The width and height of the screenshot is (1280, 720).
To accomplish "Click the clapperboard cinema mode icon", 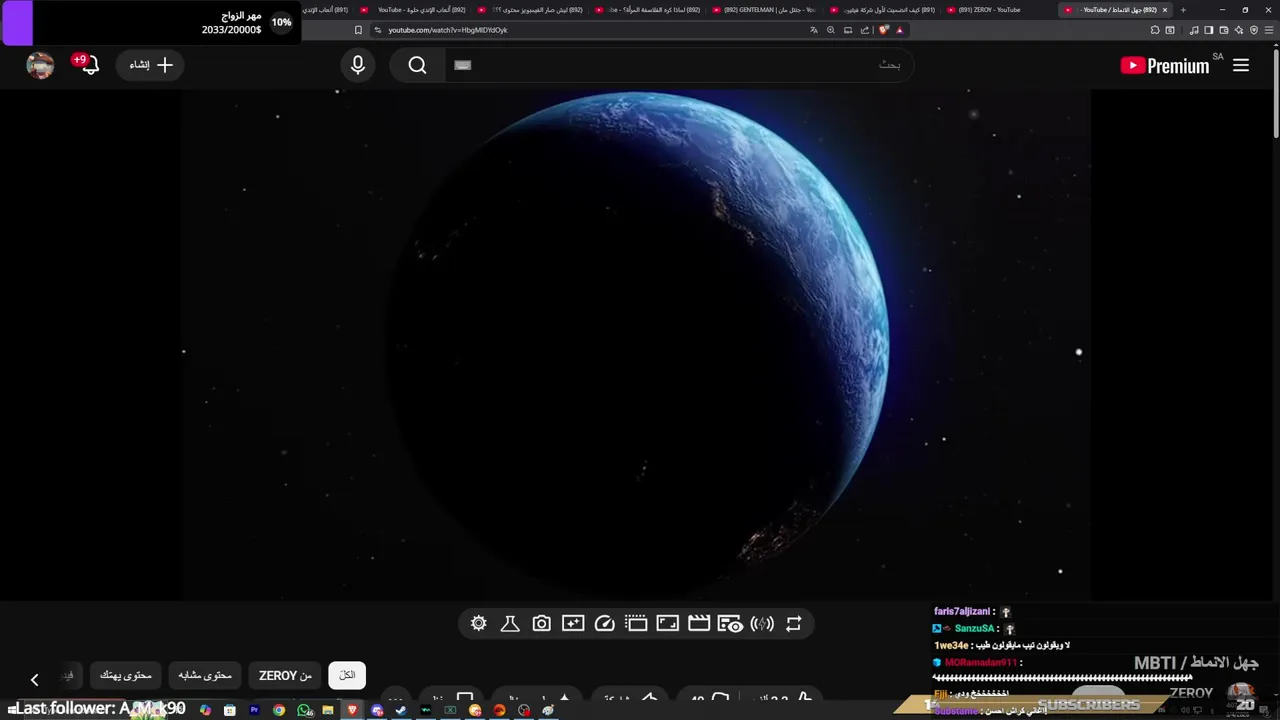I will point(699,624).
